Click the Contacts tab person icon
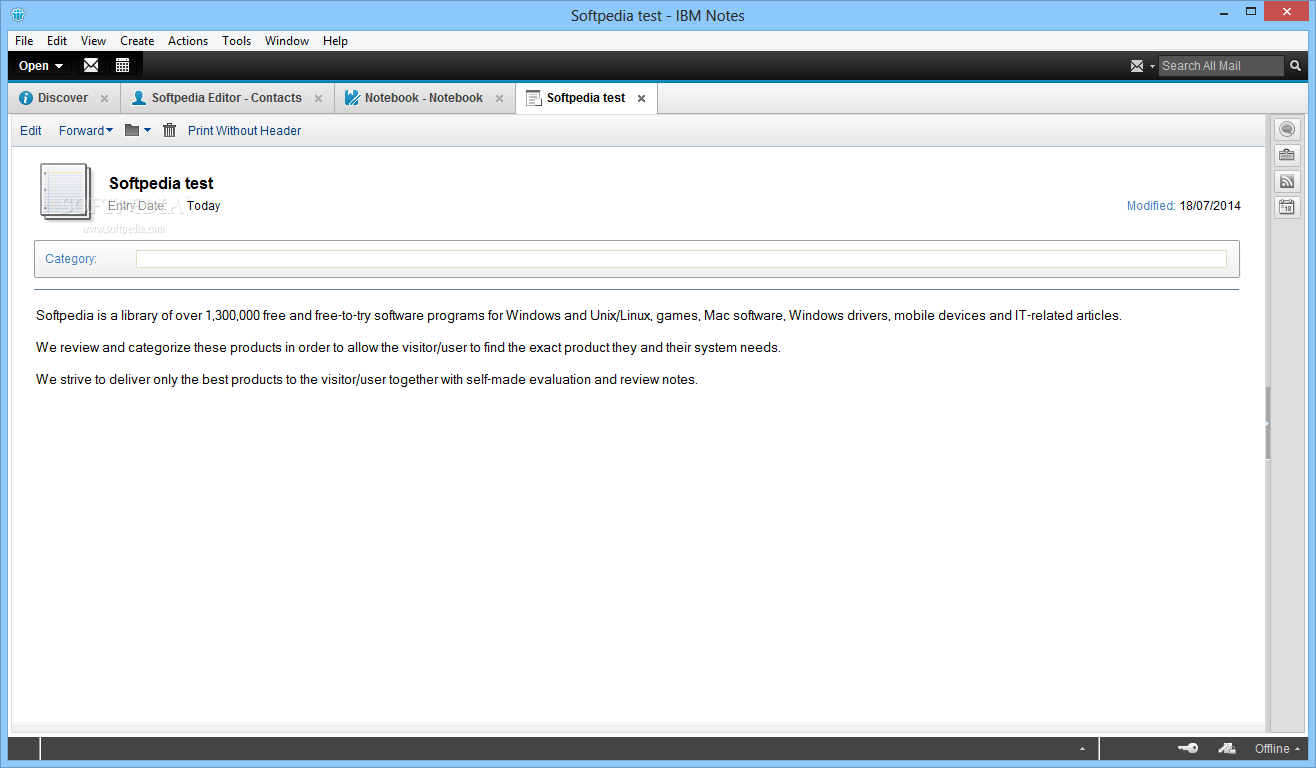Image resolution: width=1316 pixels, height=768 pixels. click(x=139, y=98)
